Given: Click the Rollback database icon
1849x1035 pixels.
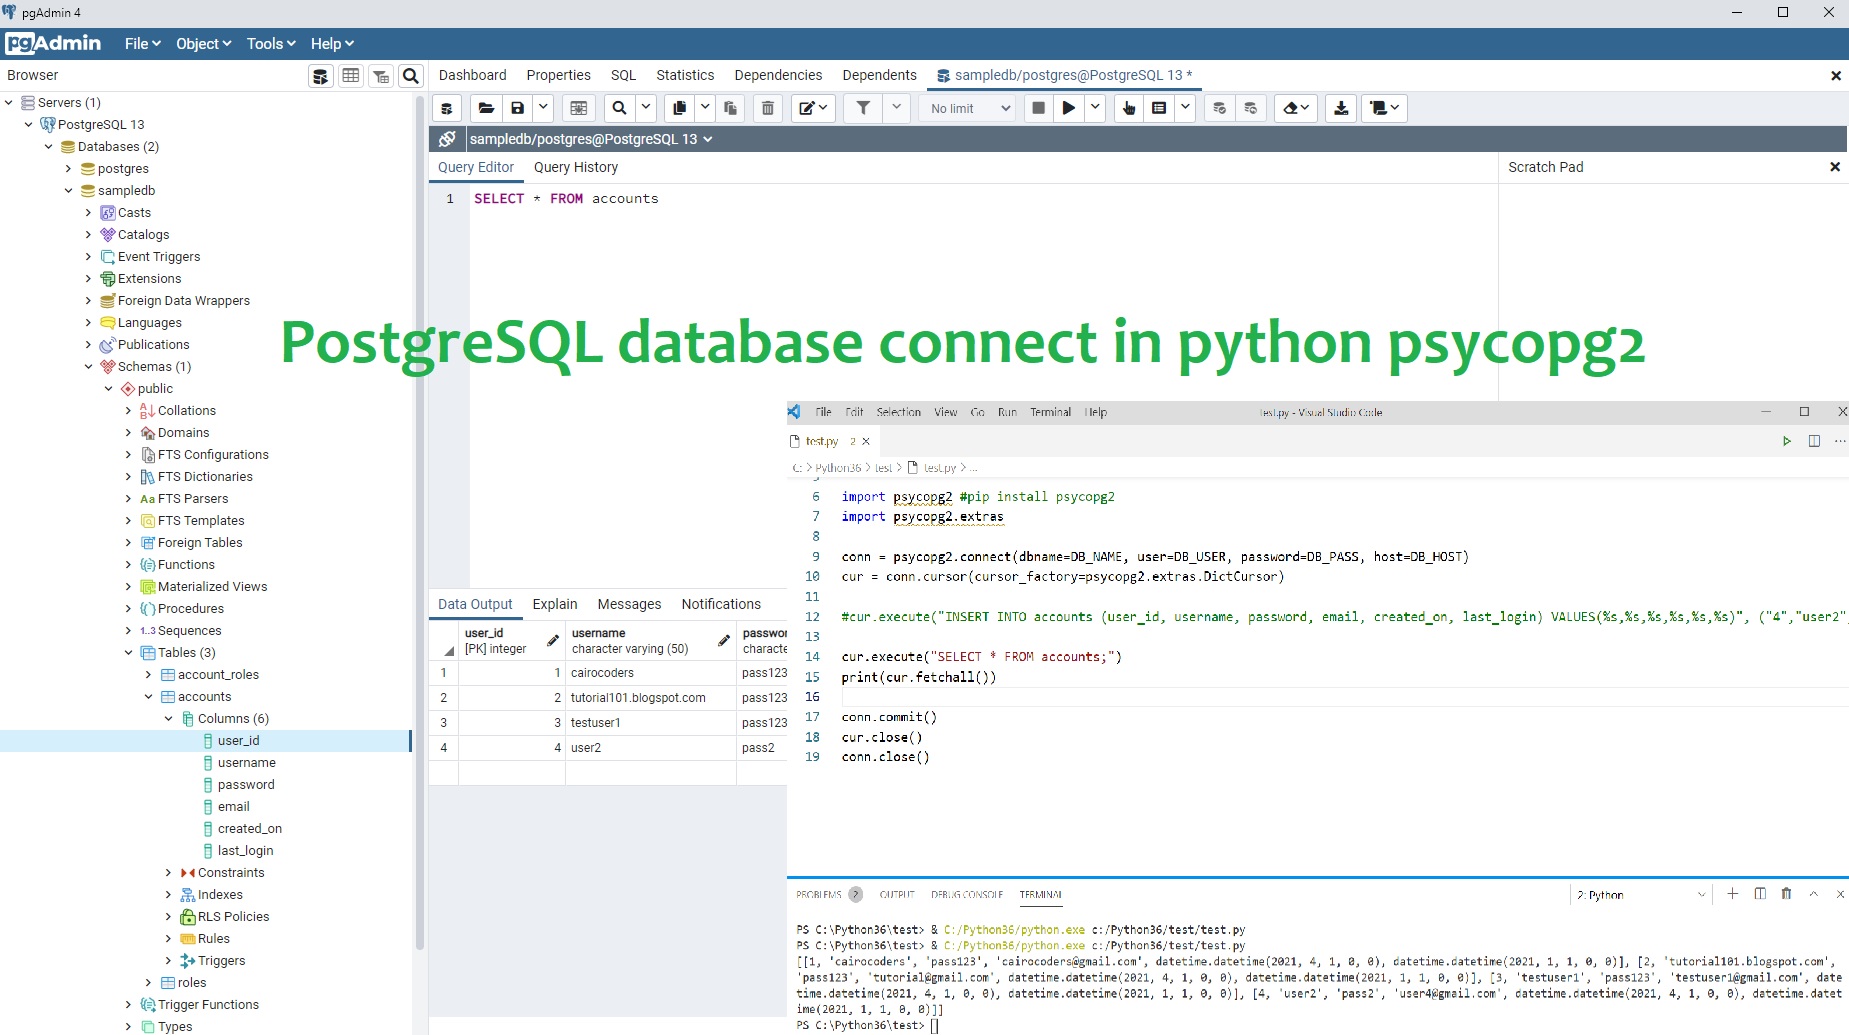Looking at the screenshot, I should [x=1250, y=108].
